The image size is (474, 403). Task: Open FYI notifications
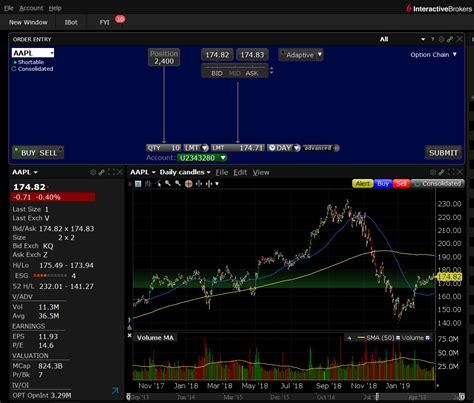click(104, 22)
